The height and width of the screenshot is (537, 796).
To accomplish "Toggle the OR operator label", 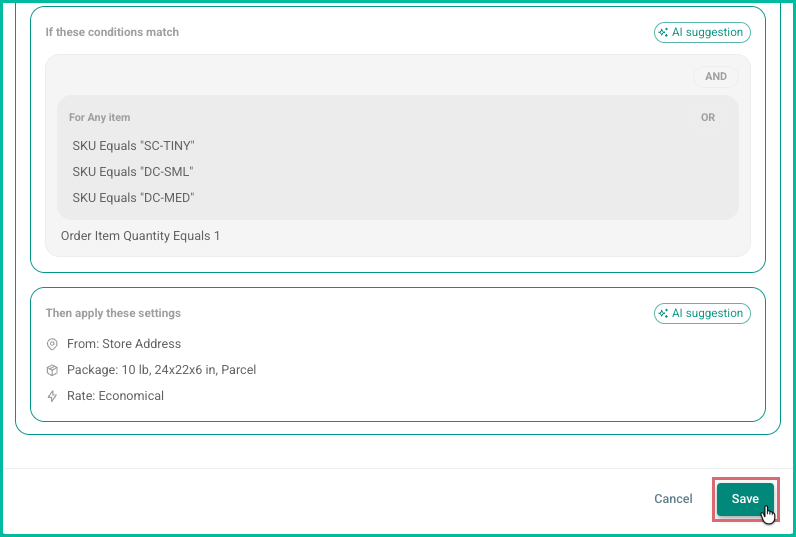I will pos(708,118).
